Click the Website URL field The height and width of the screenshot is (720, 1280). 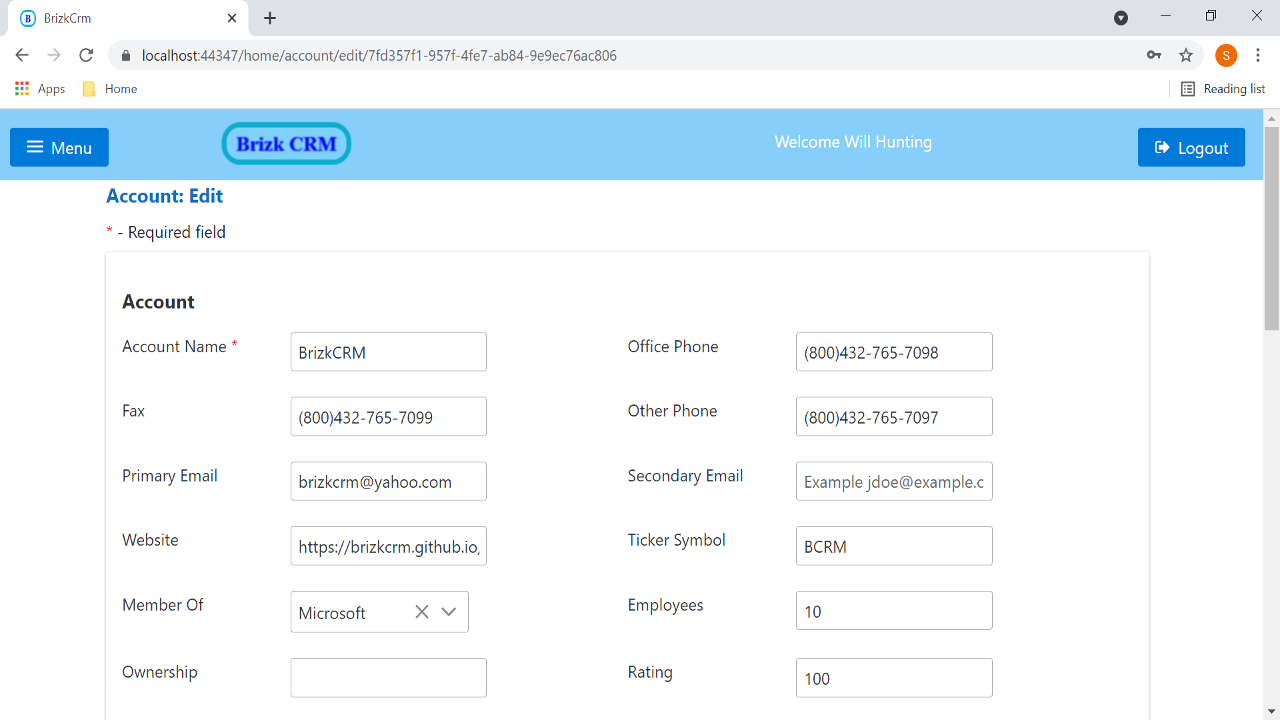point(388,546)
